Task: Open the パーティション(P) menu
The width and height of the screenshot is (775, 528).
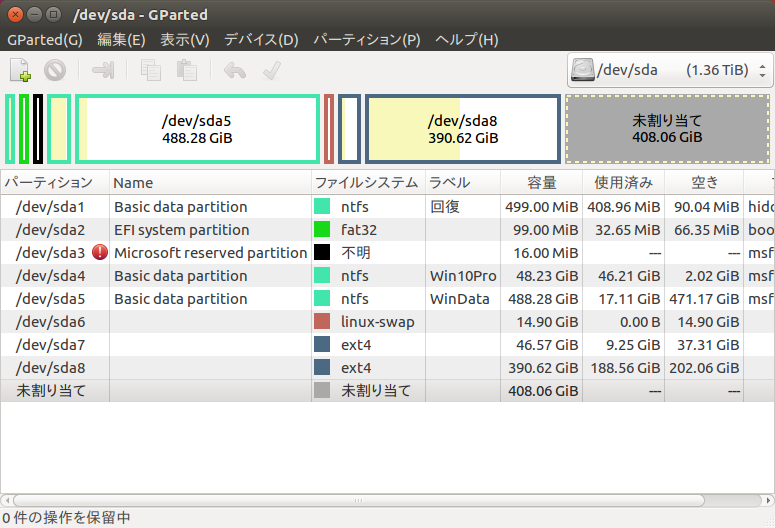Action: 367,40
